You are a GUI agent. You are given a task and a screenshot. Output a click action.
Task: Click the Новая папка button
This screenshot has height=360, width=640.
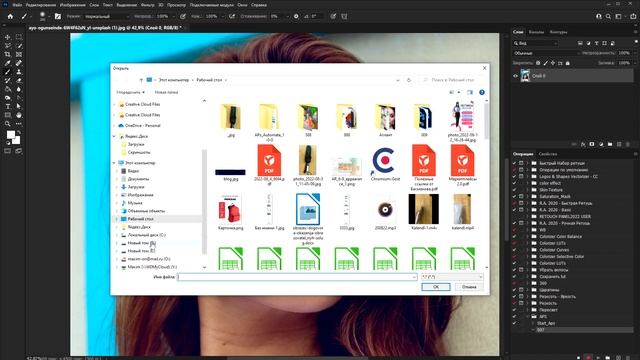point(166,92)
